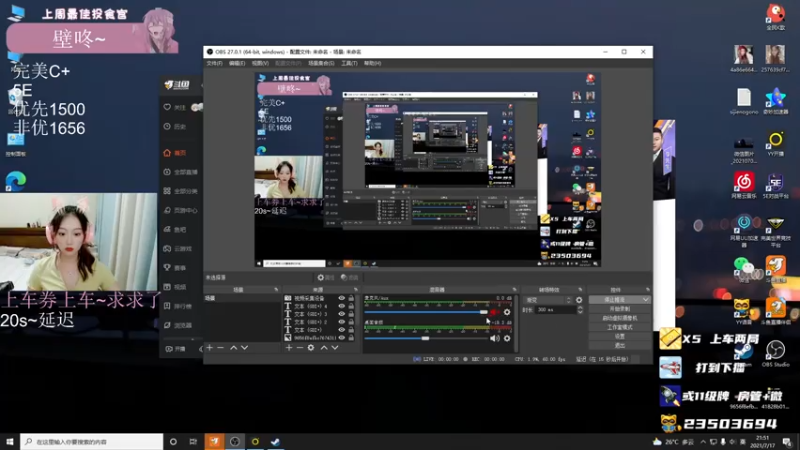Pop out scene transitions dock icon
The width and height of the screenshot is (800, 450).
pos(580,289)
